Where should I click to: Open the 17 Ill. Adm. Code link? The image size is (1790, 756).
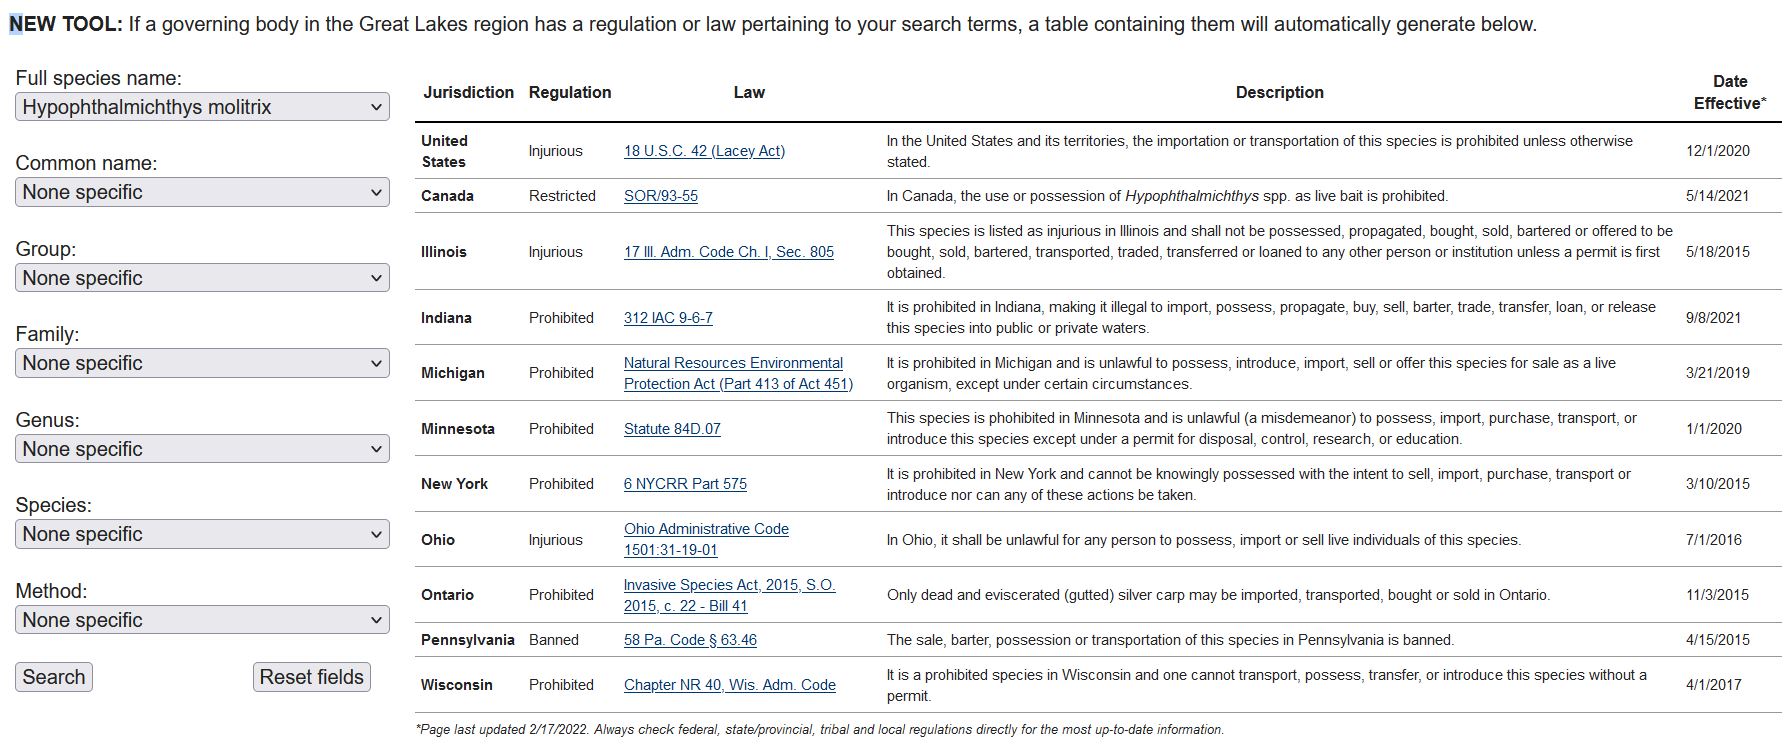(728, 252)
